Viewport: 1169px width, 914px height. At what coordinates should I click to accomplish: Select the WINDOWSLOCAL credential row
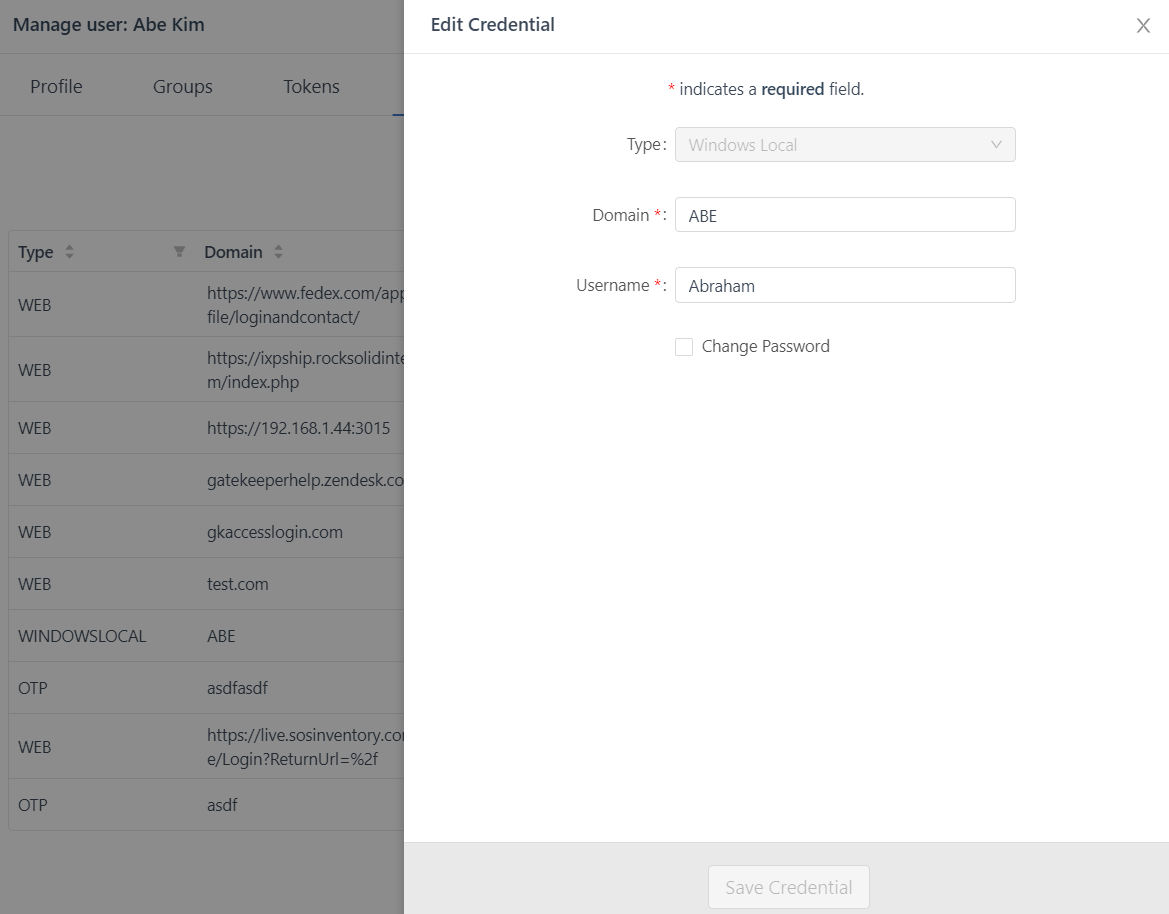coord(200,635)
